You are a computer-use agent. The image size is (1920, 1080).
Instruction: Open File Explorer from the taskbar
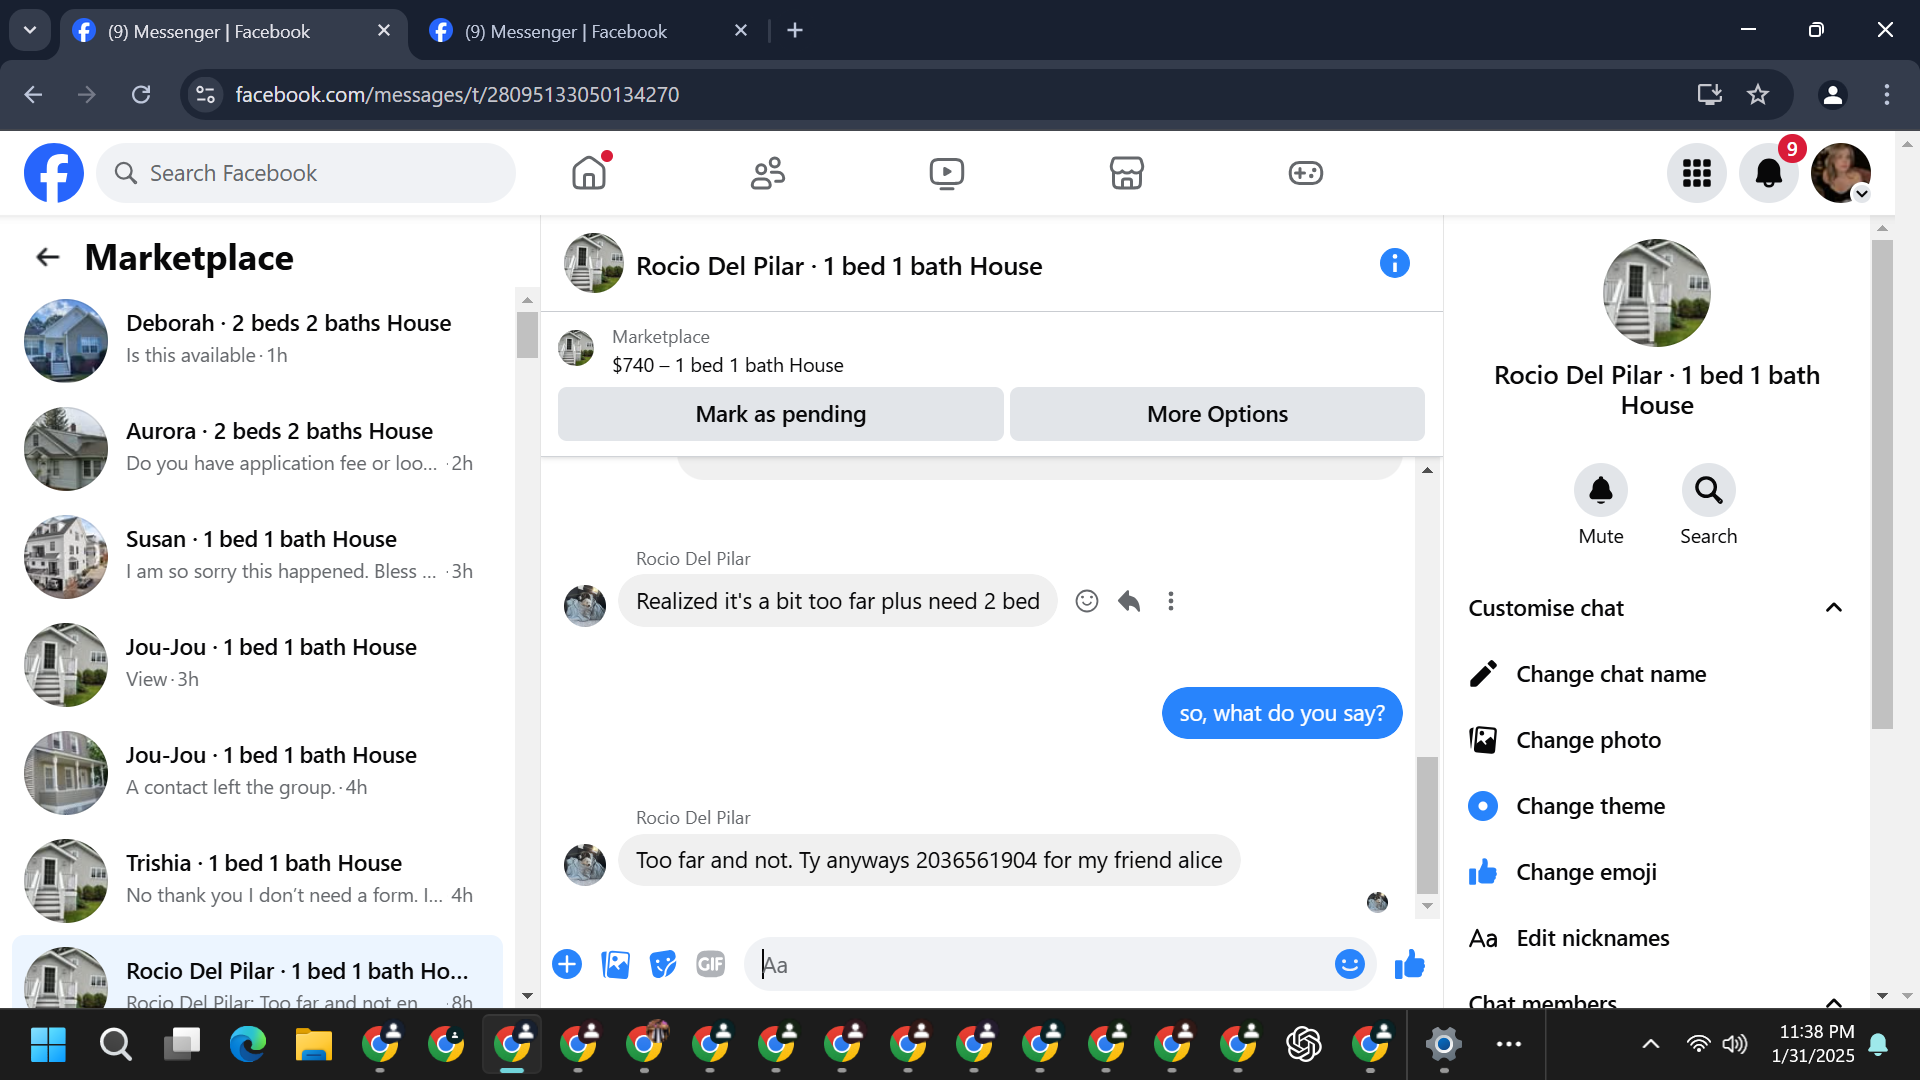[314, 1045]
